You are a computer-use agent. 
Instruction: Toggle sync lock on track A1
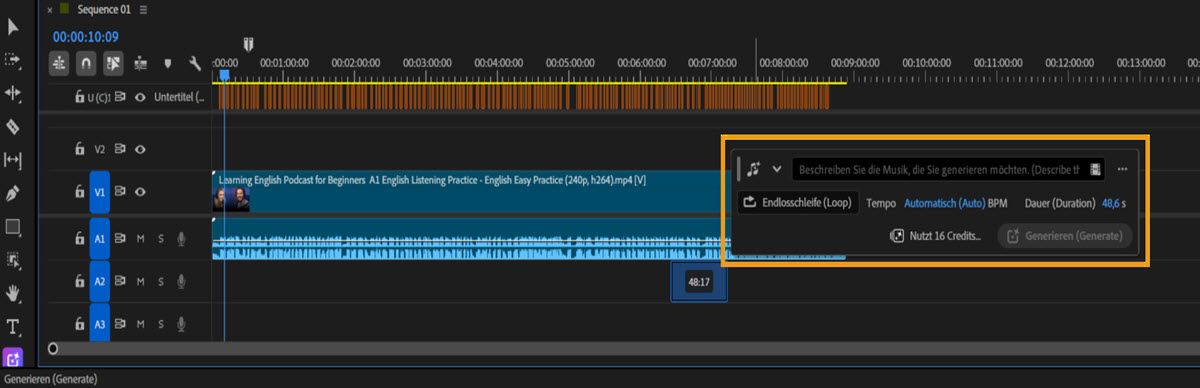[x=120, y=239]
